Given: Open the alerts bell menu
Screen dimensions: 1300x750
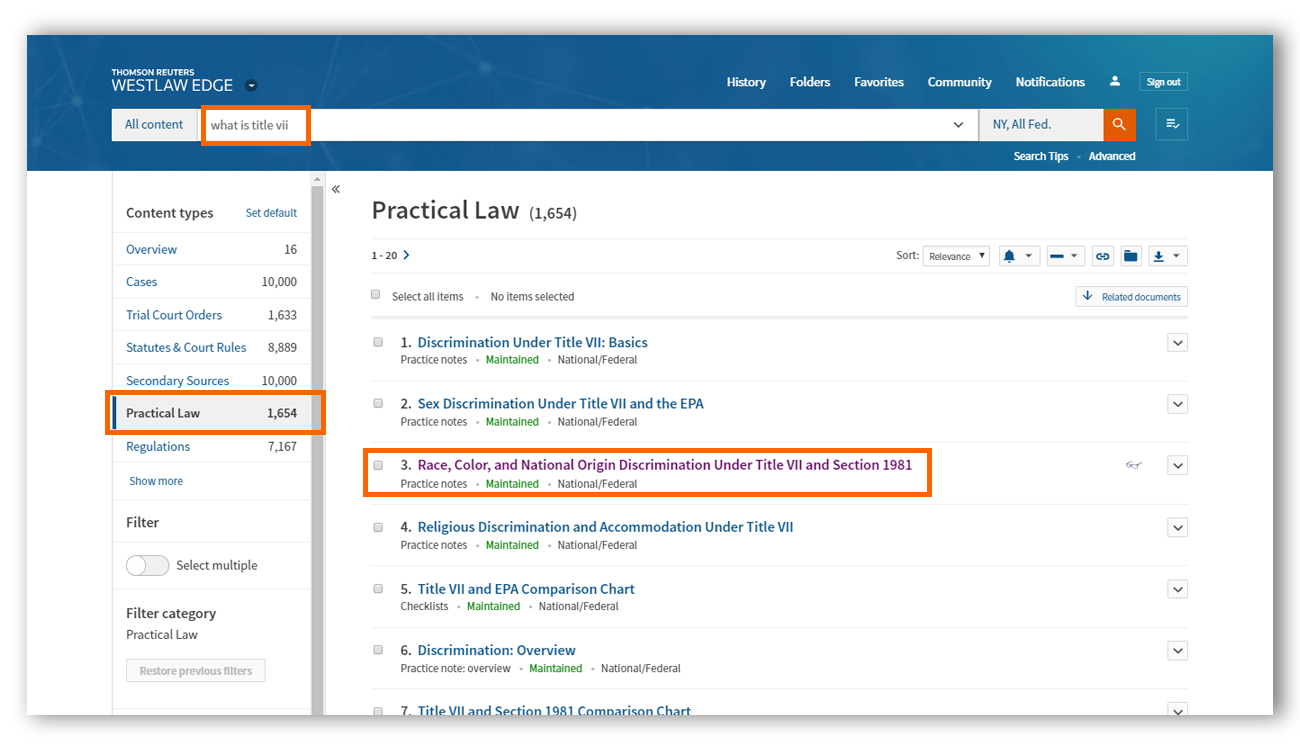Looking at the screenshot, I should [x=1010, y=256].
